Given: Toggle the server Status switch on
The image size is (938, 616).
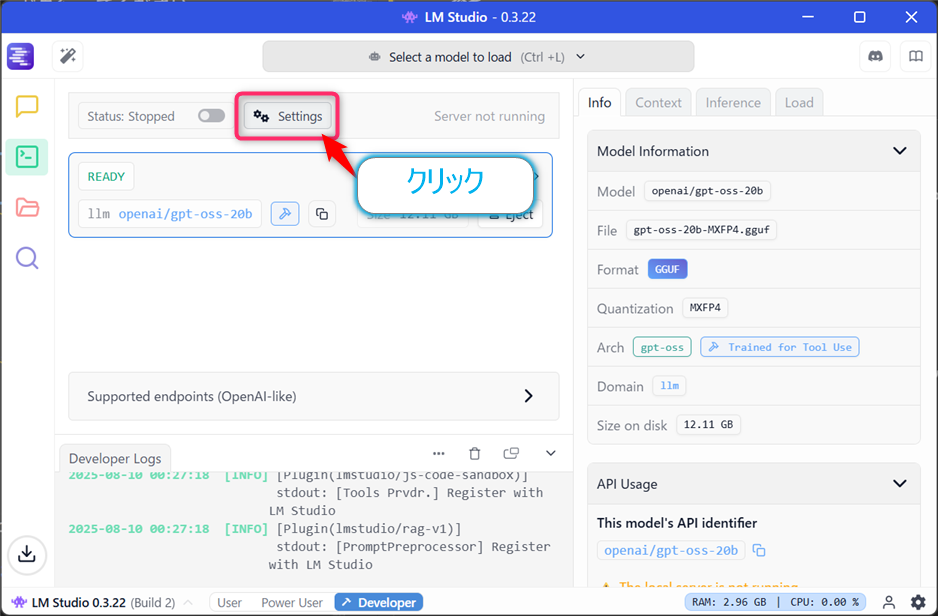Looking at the screenshot, I should 212,115.
